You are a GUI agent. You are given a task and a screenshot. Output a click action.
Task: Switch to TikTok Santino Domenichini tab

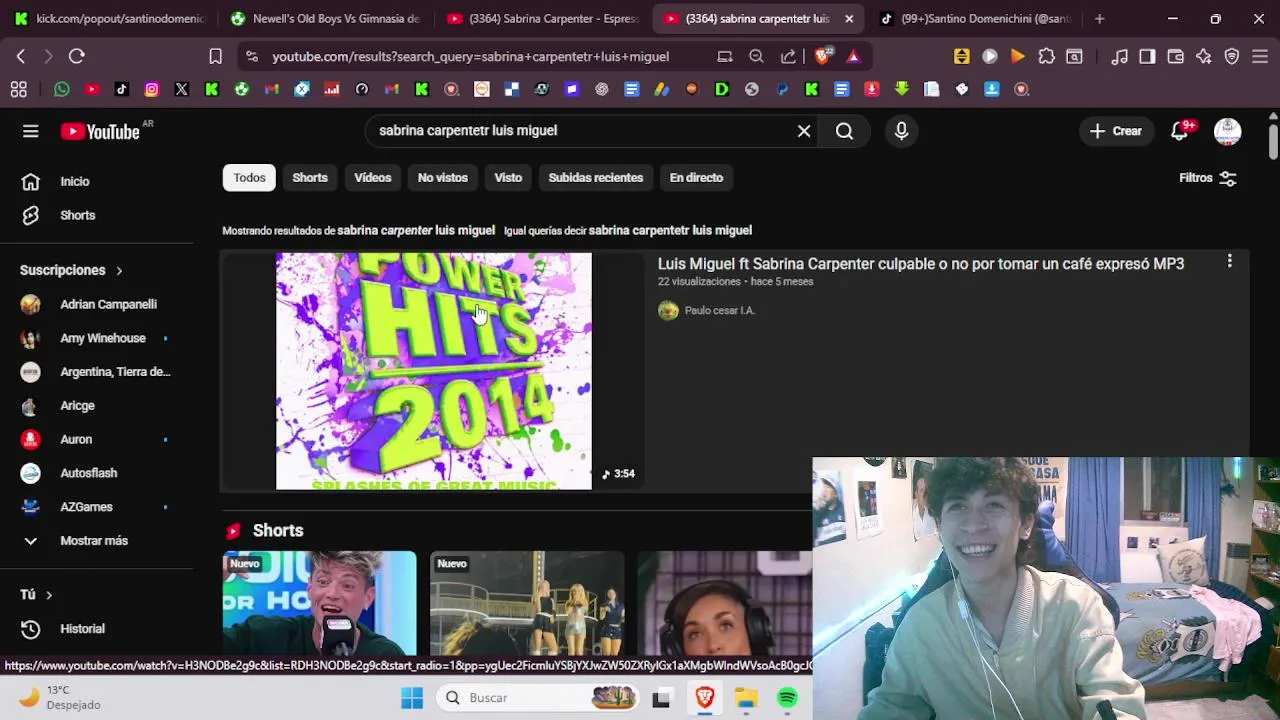[x=976, y=19]
